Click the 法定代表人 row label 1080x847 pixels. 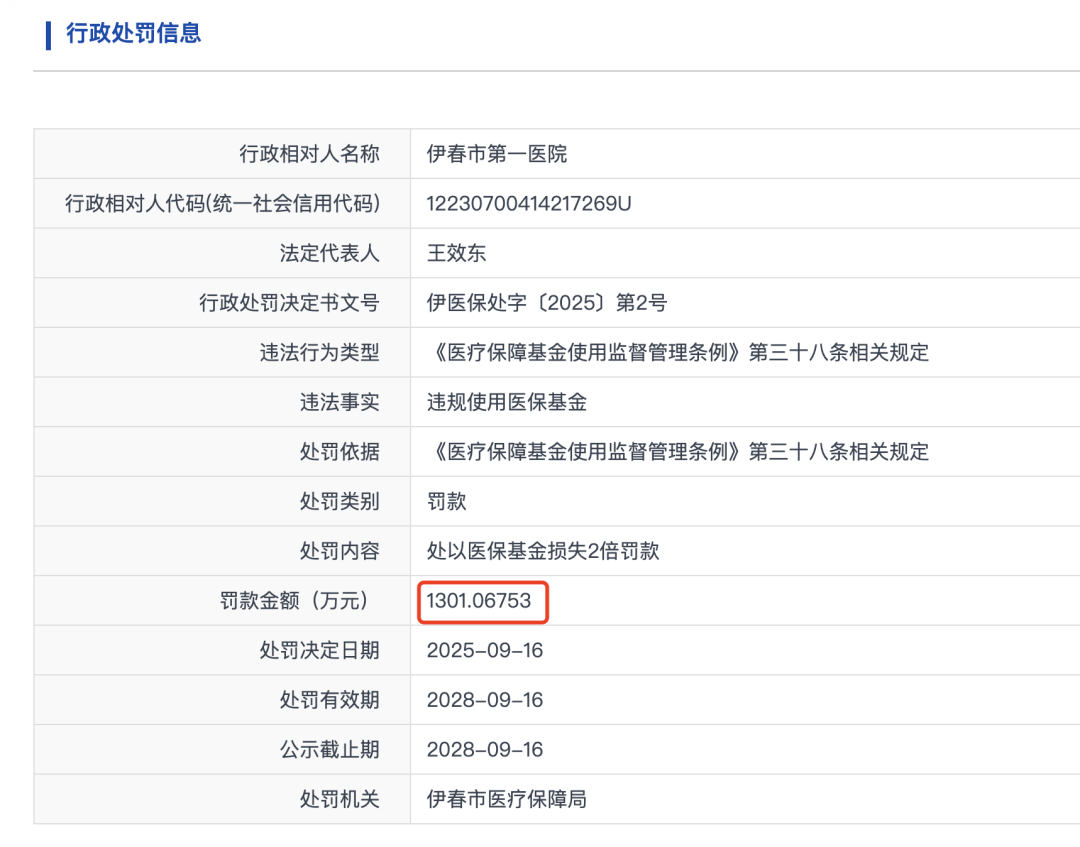click(330, 253)
